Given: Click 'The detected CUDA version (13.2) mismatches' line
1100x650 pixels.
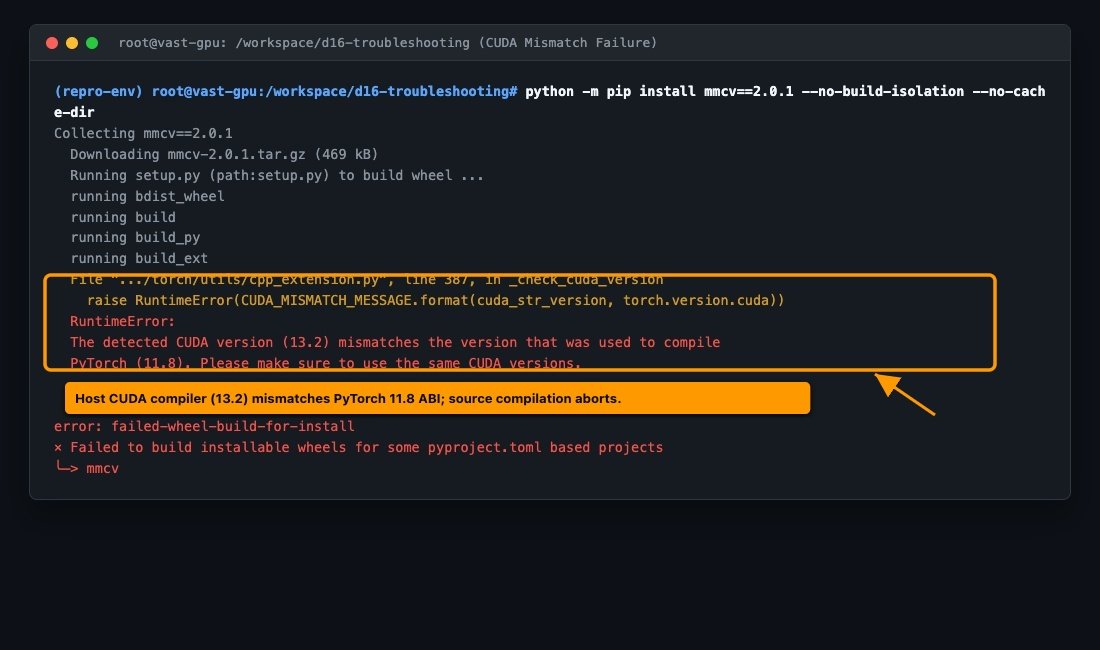Looking at the screenshot, I should pyautogui.click(x=395, y=342).
